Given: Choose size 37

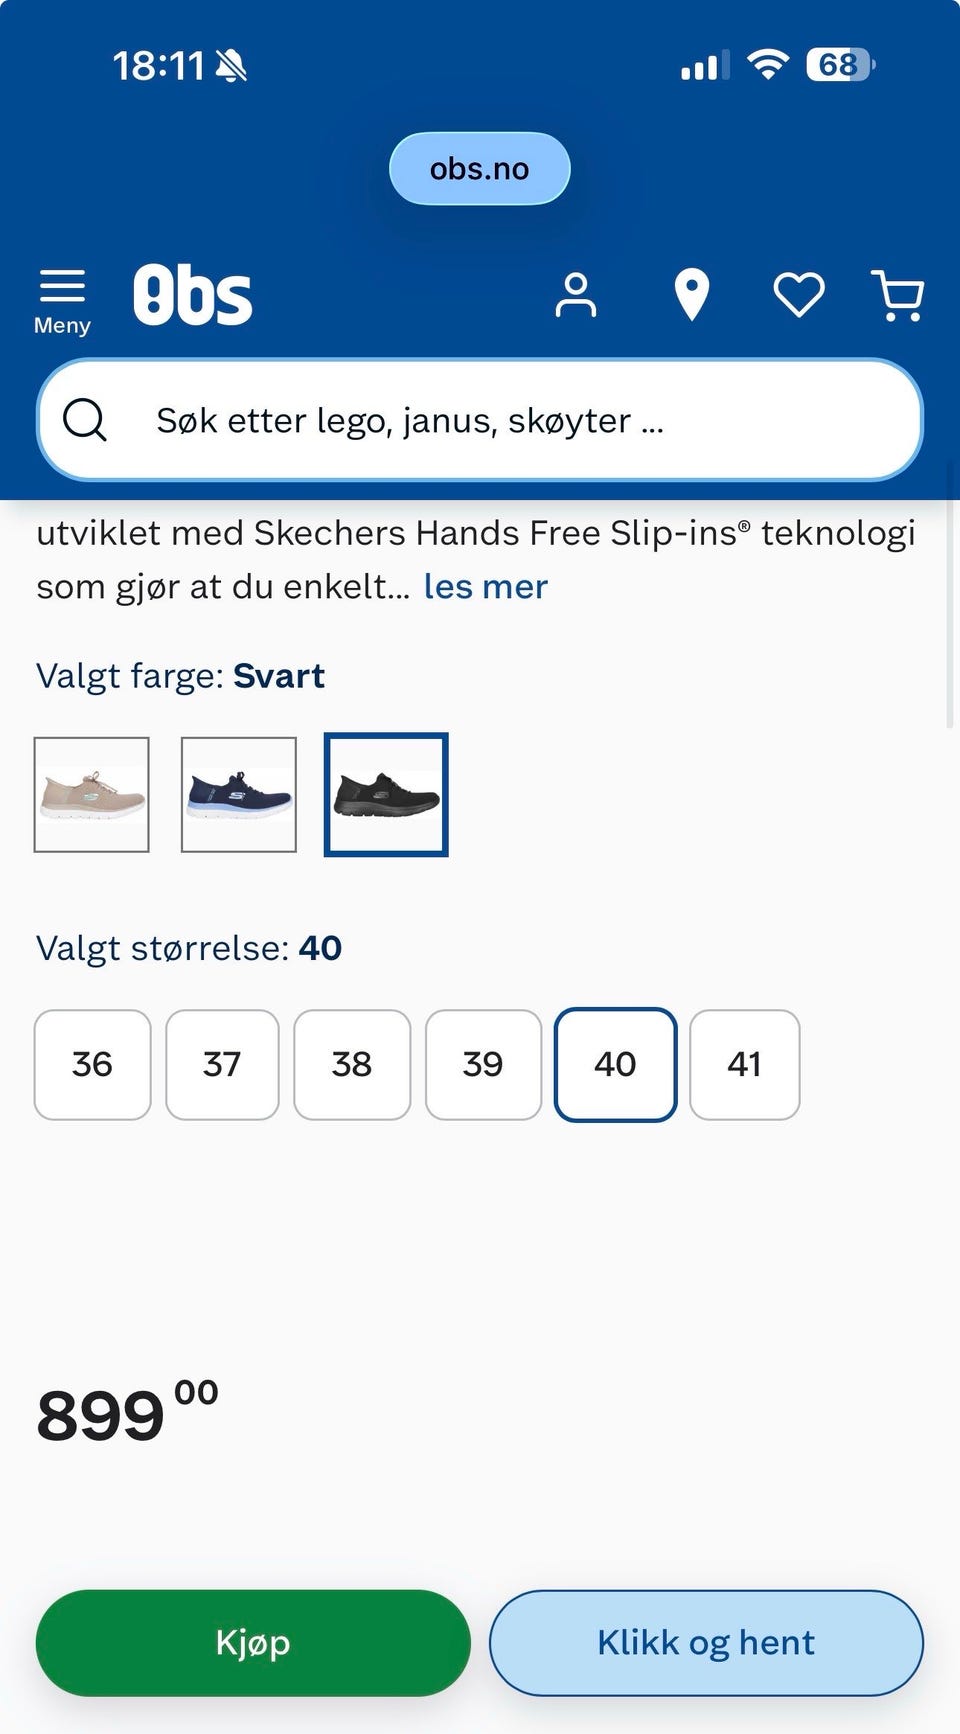Looking at the screenshot, I should pyautogui.click(x=222, y=1064).
